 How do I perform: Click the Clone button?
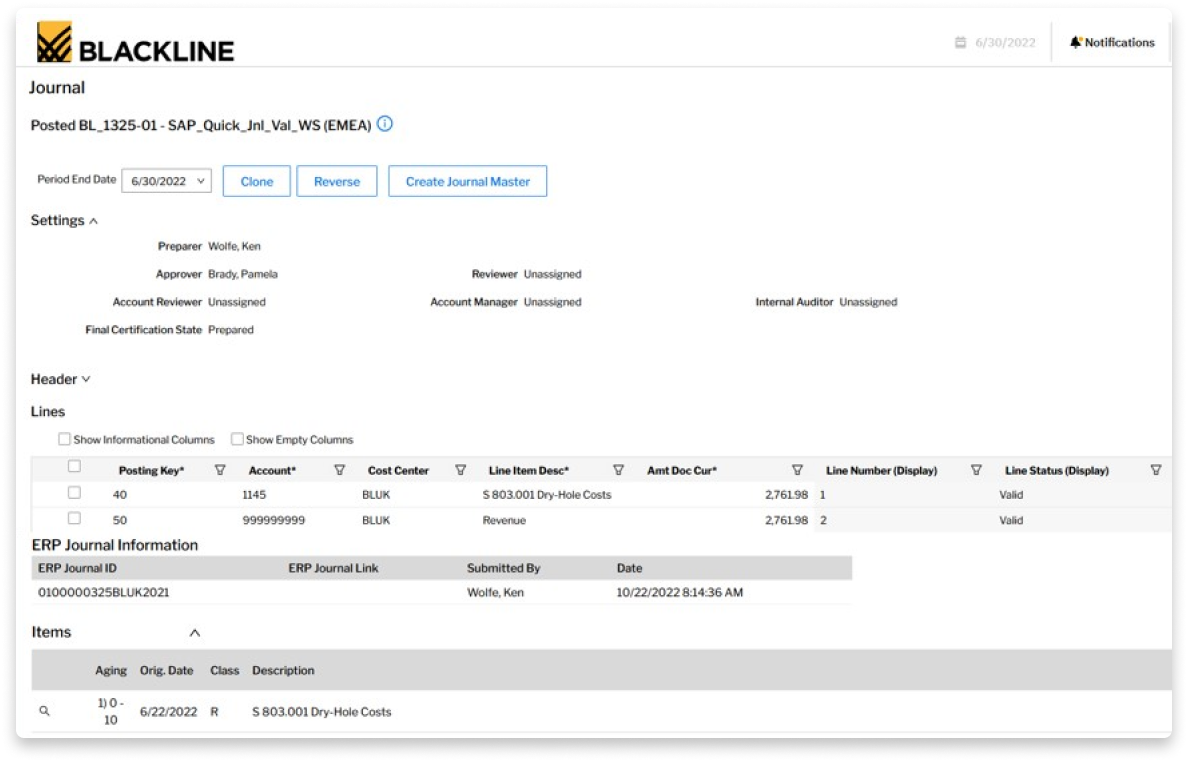(257, 181)
